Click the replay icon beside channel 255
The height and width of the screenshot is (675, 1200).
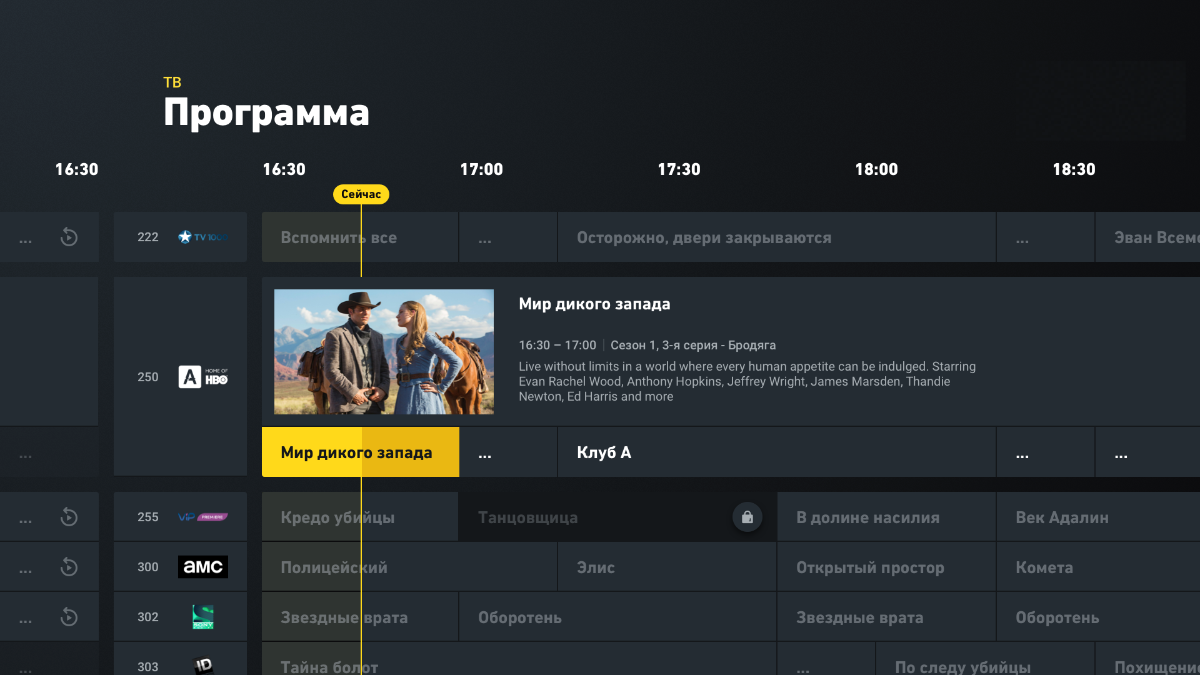click(x=69, y=517)
